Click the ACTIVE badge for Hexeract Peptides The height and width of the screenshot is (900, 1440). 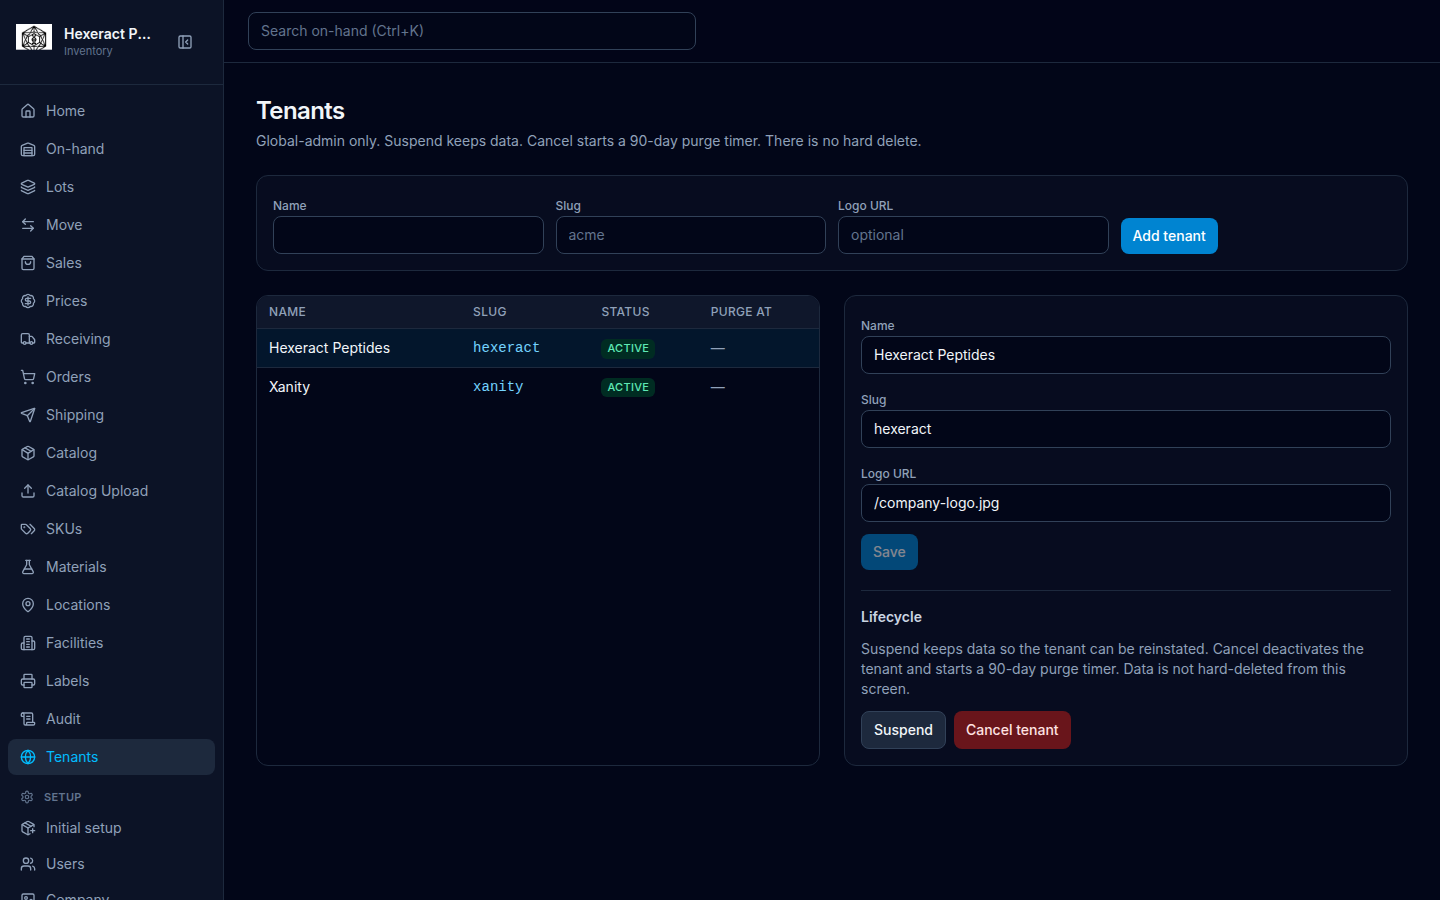628,348
